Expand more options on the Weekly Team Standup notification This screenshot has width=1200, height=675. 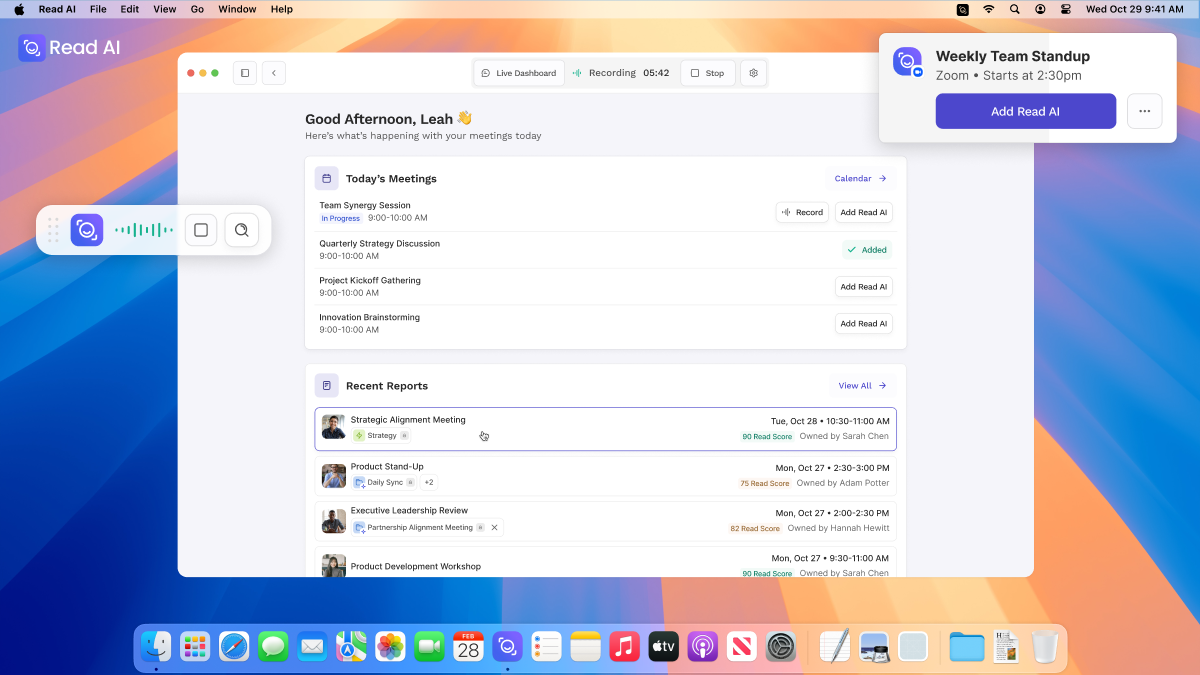1144,111
